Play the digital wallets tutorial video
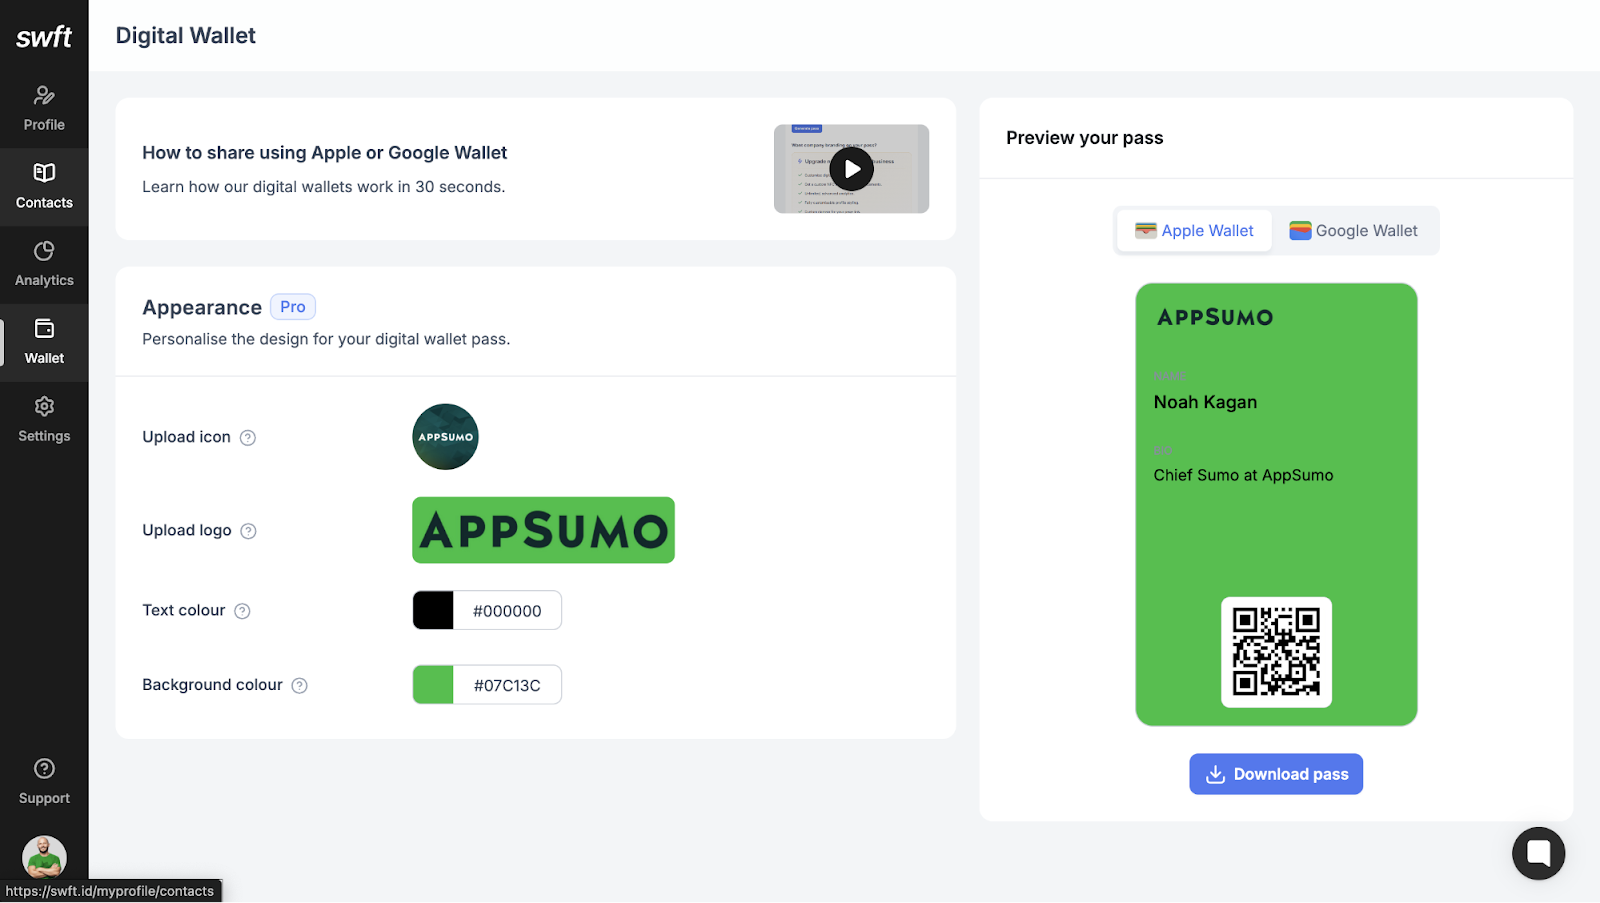1600x903 pixels. pos(851,168)
